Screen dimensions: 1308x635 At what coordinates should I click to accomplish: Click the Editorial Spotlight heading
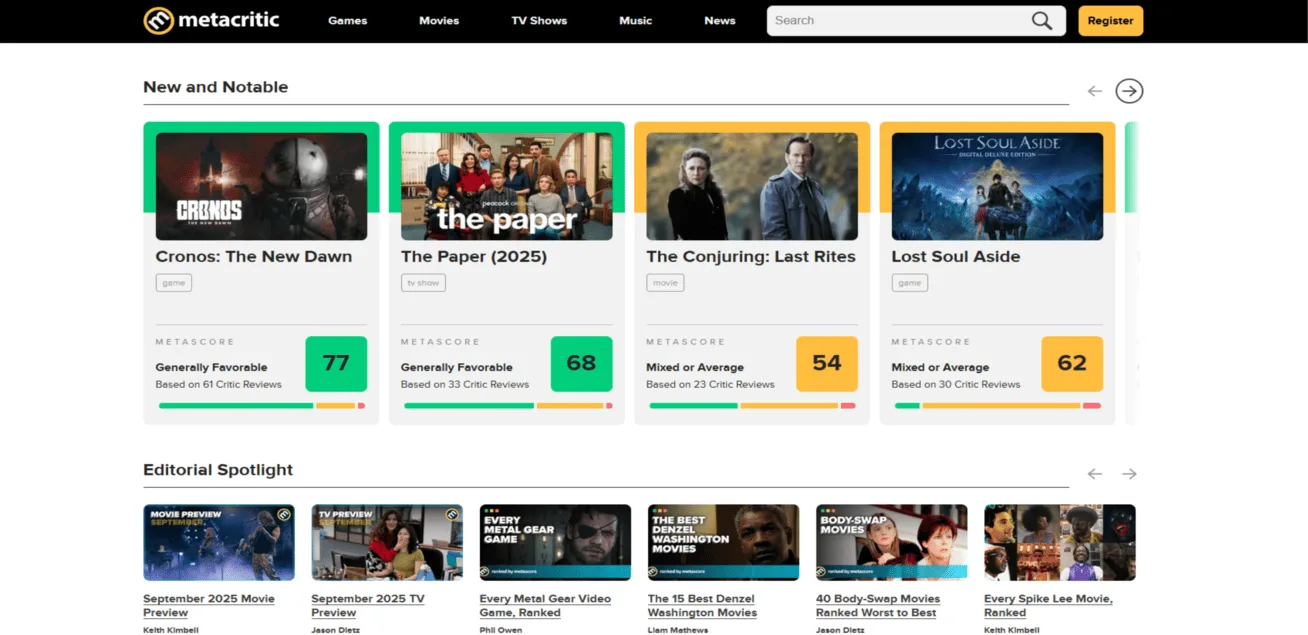[x=218, y=470]
